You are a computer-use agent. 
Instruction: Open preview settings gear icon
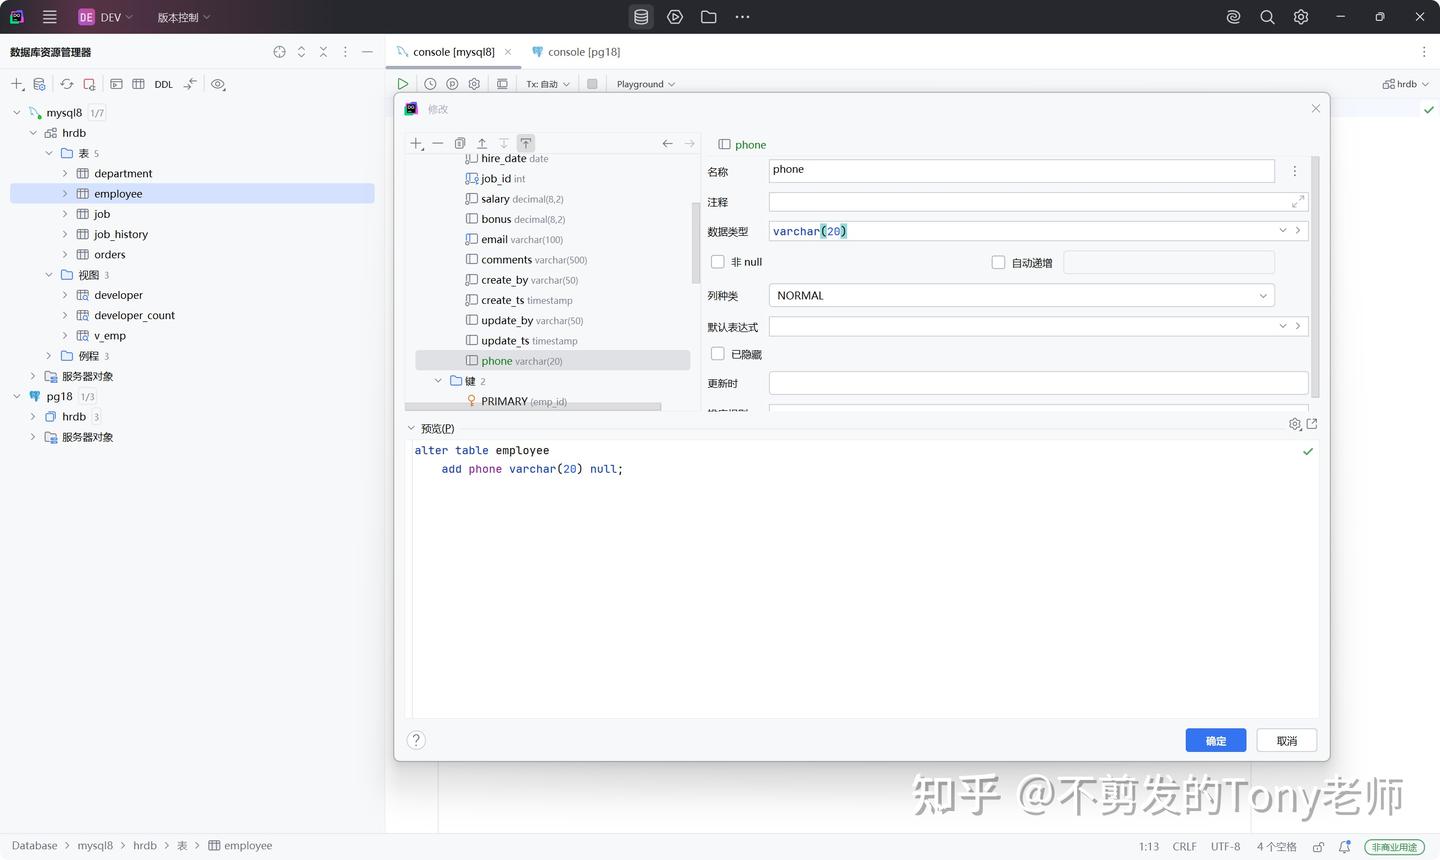[1295, 424]
